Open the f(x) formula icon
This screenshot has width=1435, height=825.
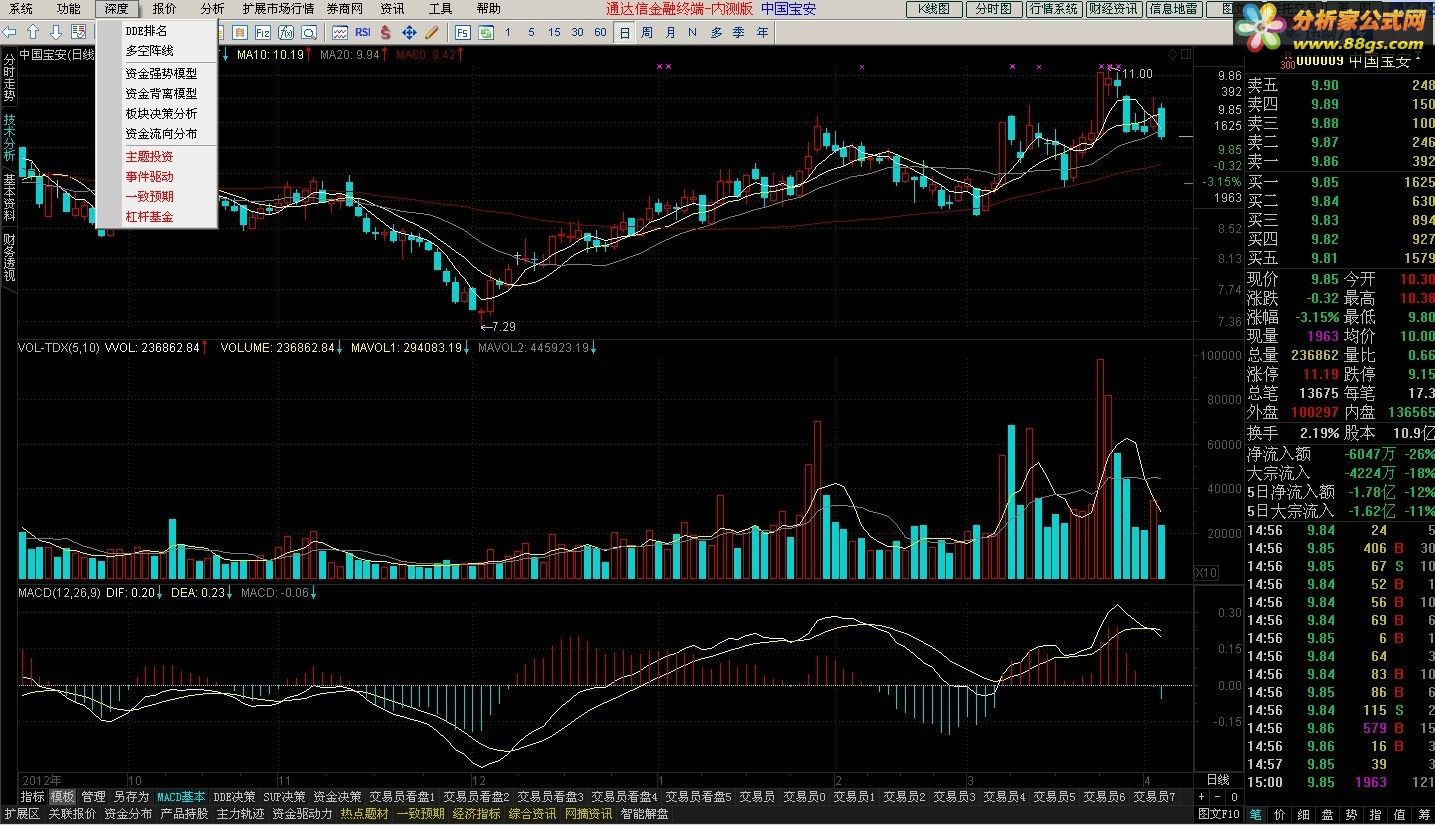point(286,32)
